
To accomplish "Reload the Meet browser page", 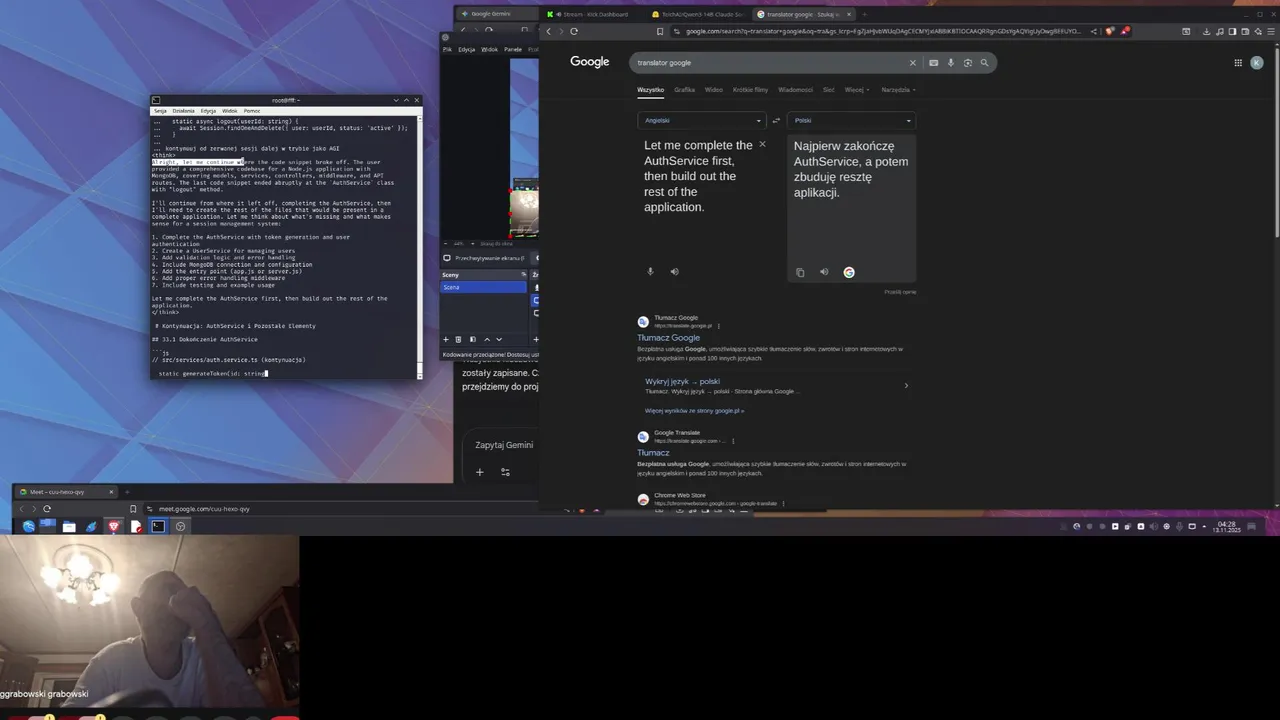I will [47, 509].
